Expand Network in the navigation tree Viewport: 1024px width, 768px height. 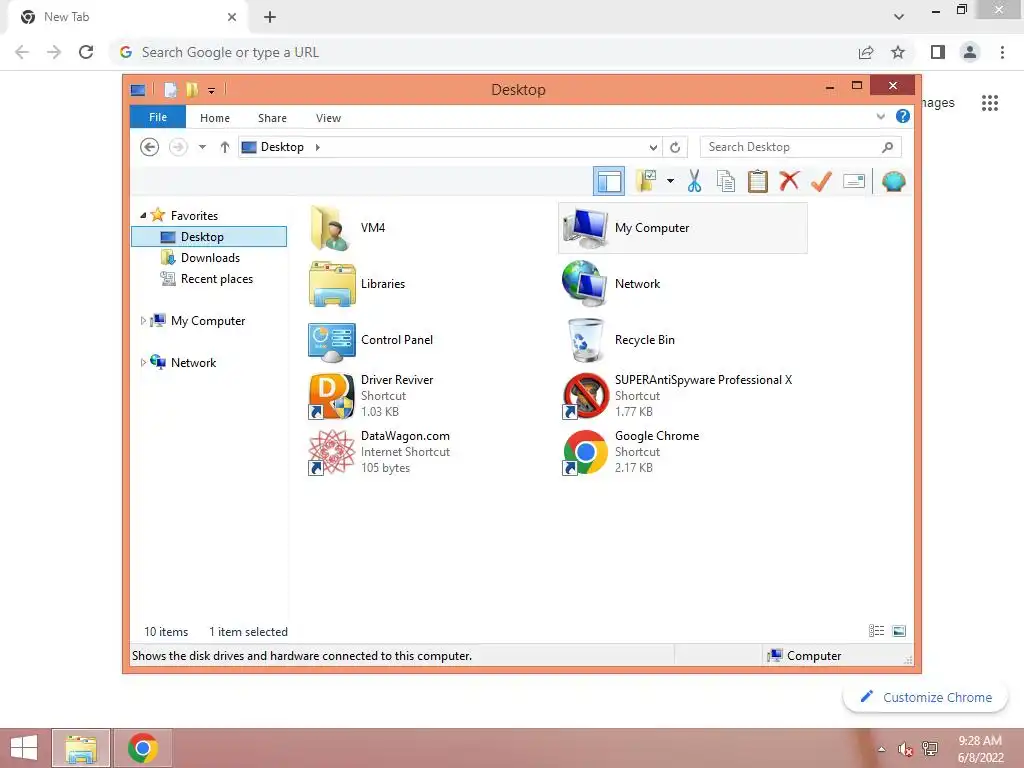pyautogui.click(x=143, y=362)
